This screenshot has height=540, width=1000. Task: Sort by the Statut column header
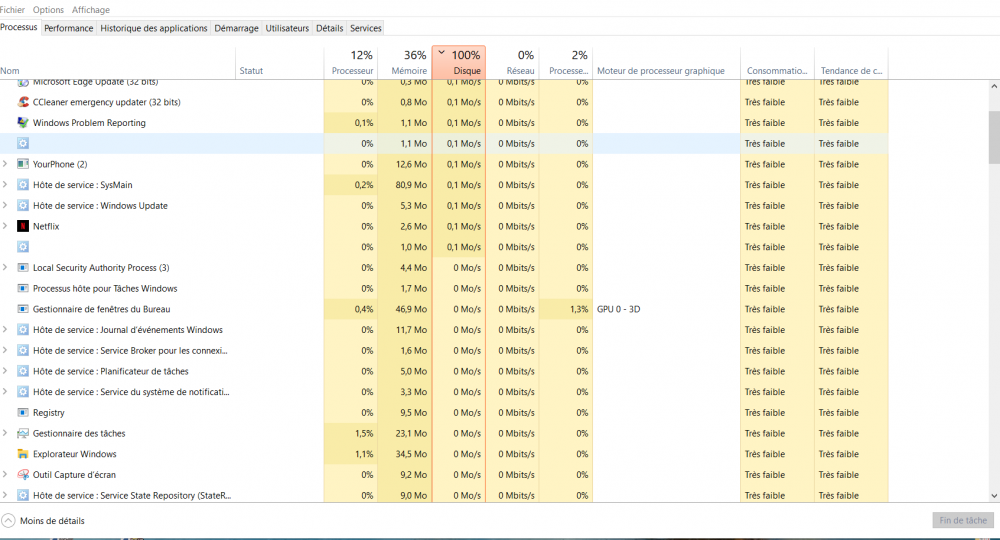tap(280, 62)
